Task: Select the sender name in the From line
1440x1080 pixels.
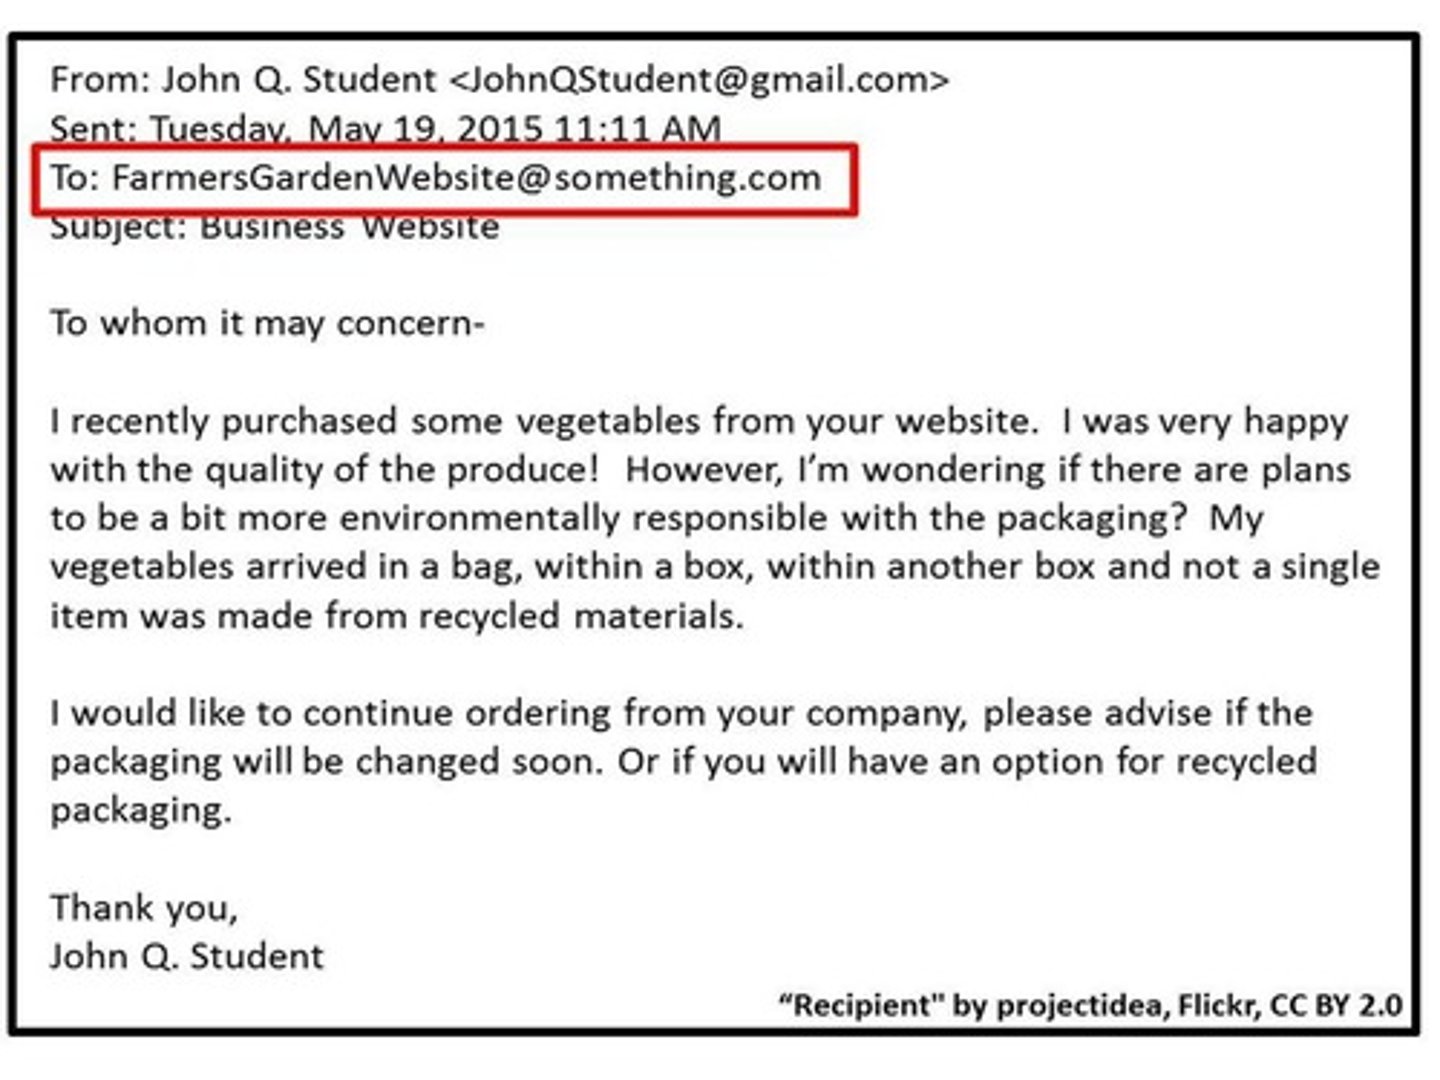Action: tap(299, 79)
